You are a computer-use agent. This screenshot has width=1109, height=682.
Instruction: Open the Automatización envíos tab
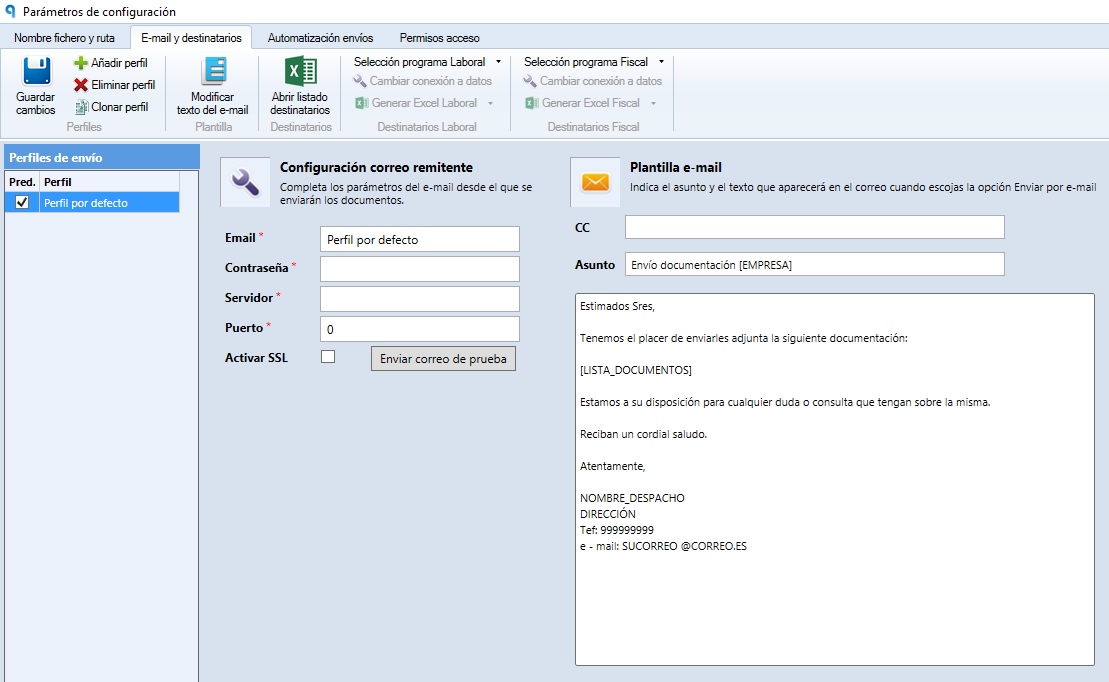click(320, 37)
